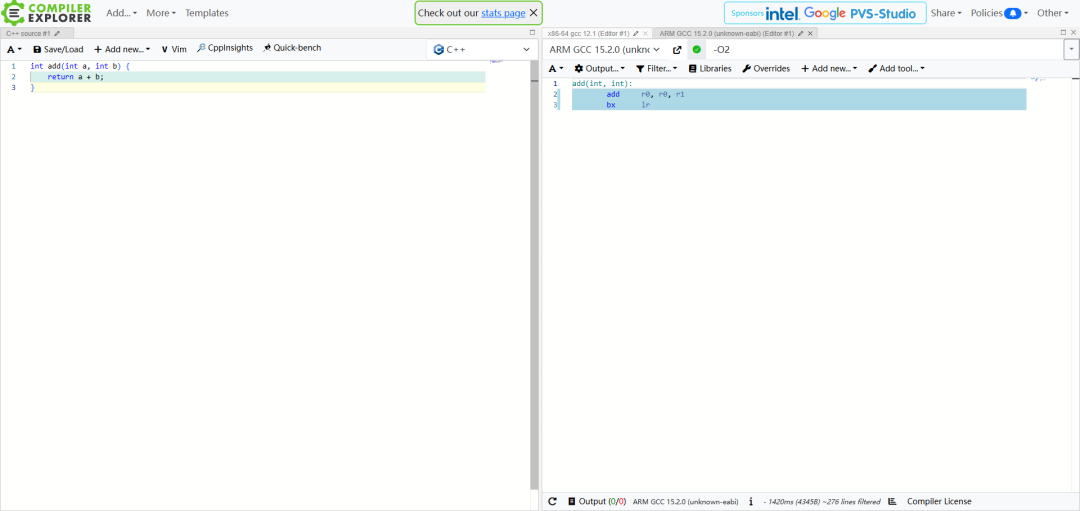Show compiler Output (0/0) window
Screen dimensions: 1080x511
(x=596, y=501)
